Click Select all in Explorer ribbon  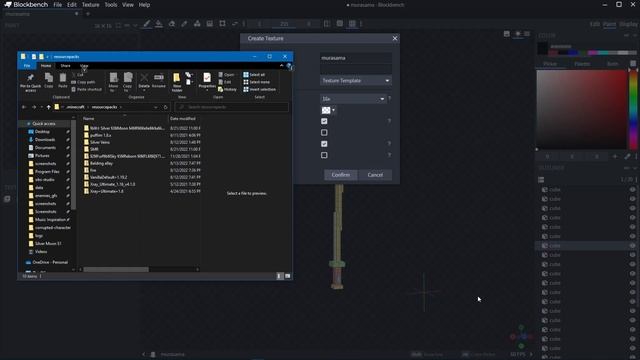[254, 75]
